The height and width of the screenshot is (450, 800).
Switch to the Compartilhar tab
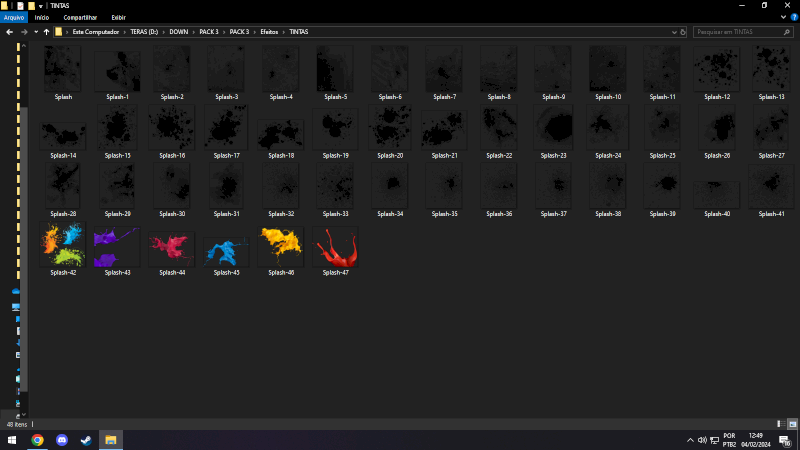click(80, 17)
